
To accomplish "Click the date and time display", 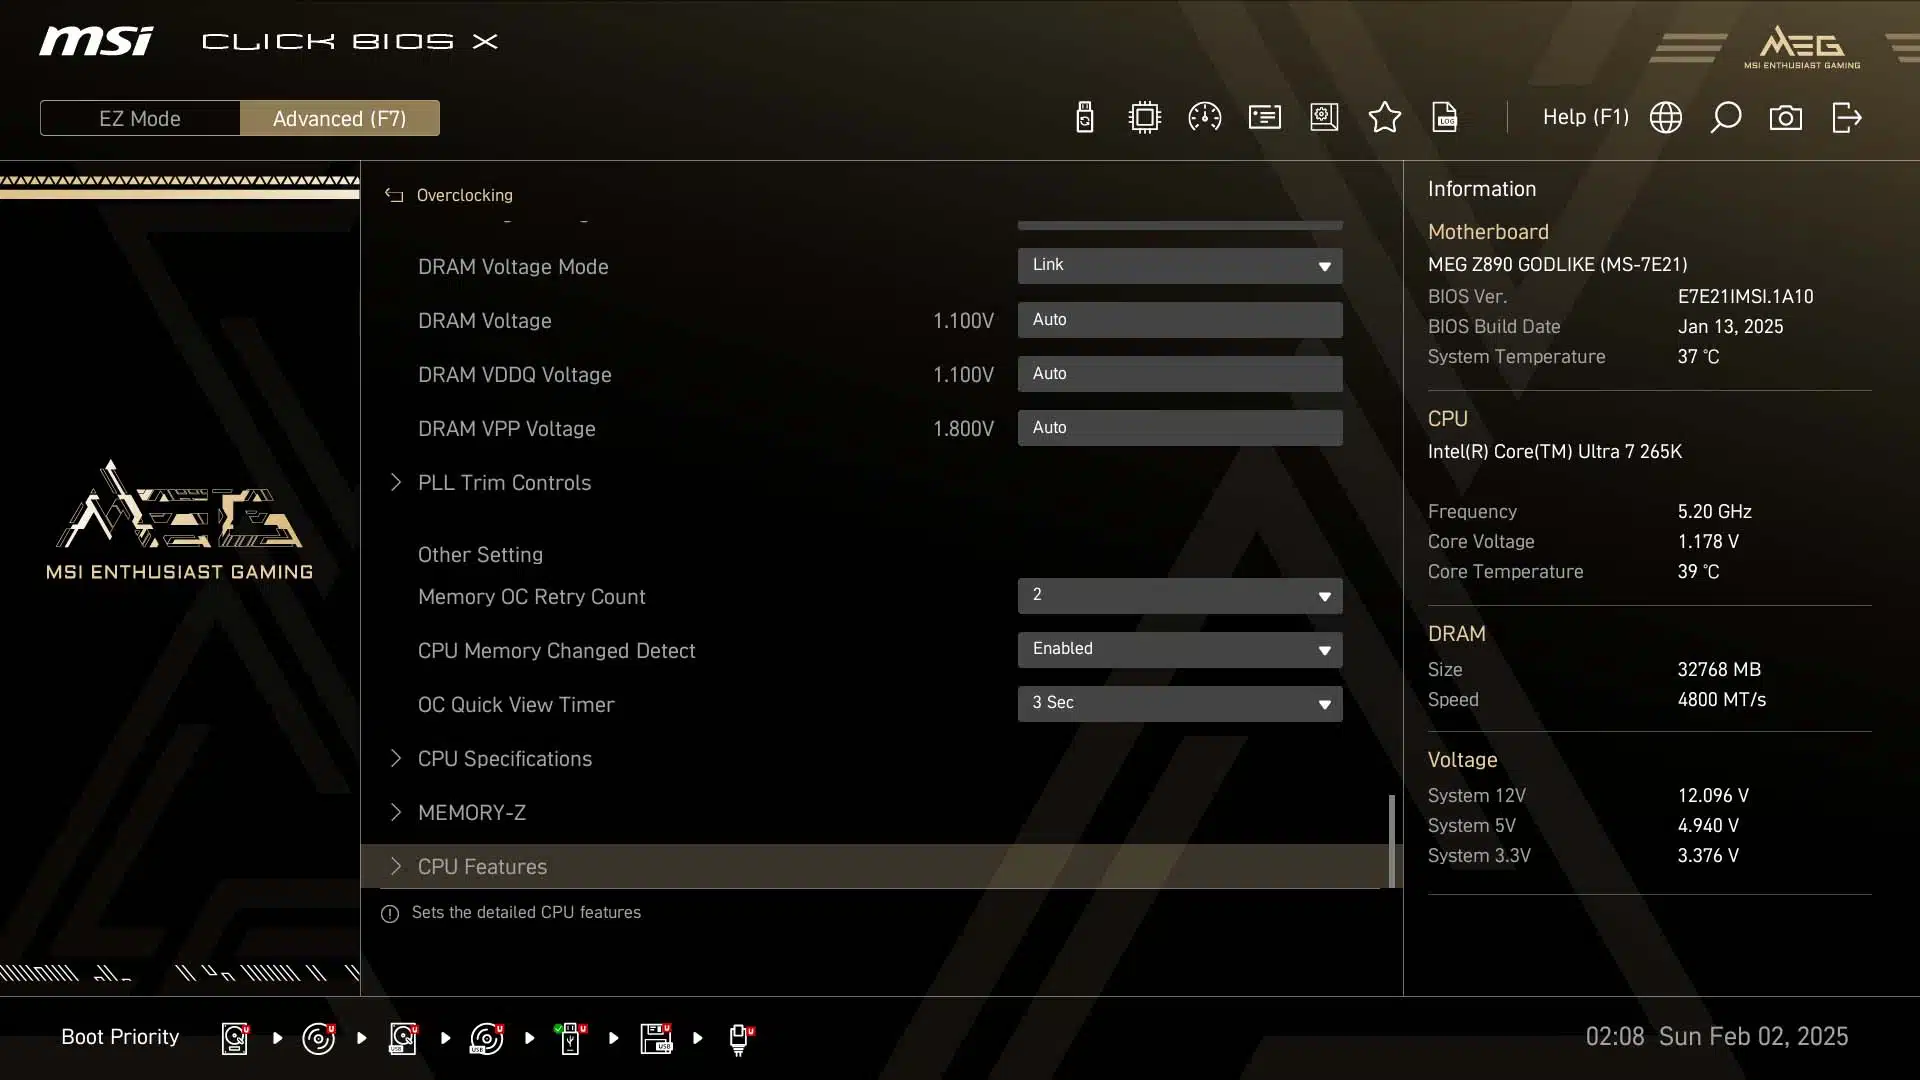I will click(1716, 1037).
